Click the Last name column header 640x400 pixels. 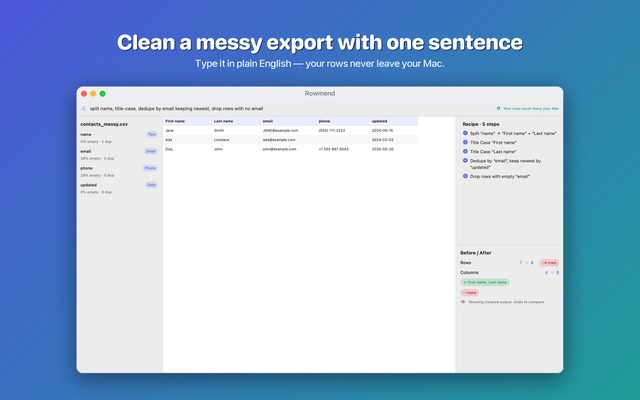coord(224,121)
